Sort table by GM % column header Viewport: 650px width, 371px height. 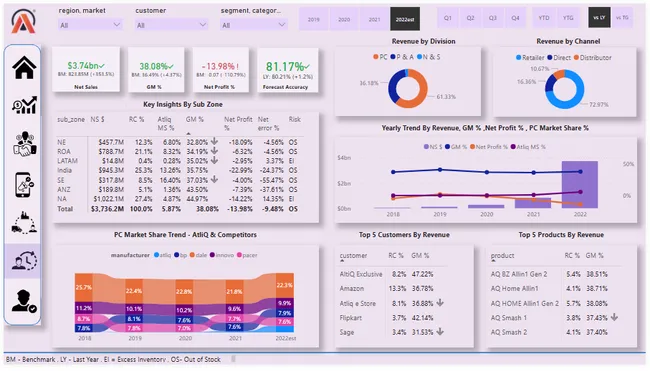click(194, 119)
